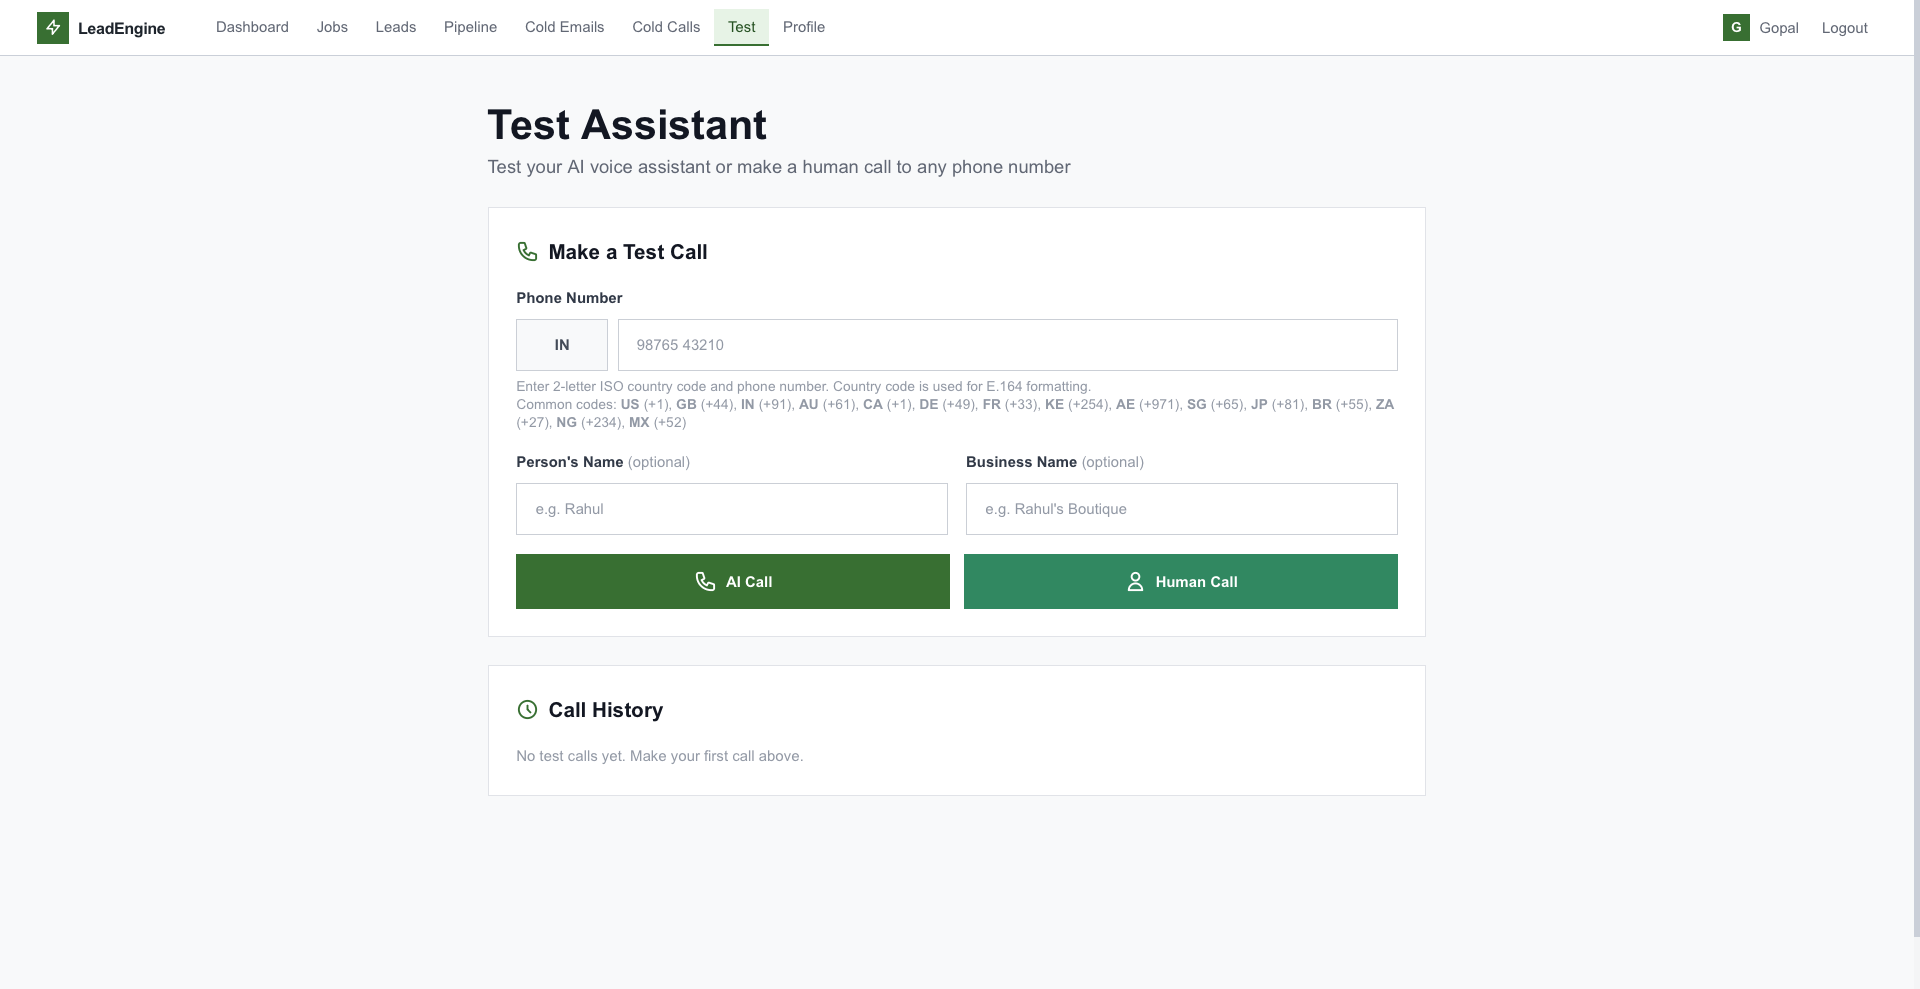
Task: Open the Pipeline section
Action: pyautogui.click(x=469, y=27)
